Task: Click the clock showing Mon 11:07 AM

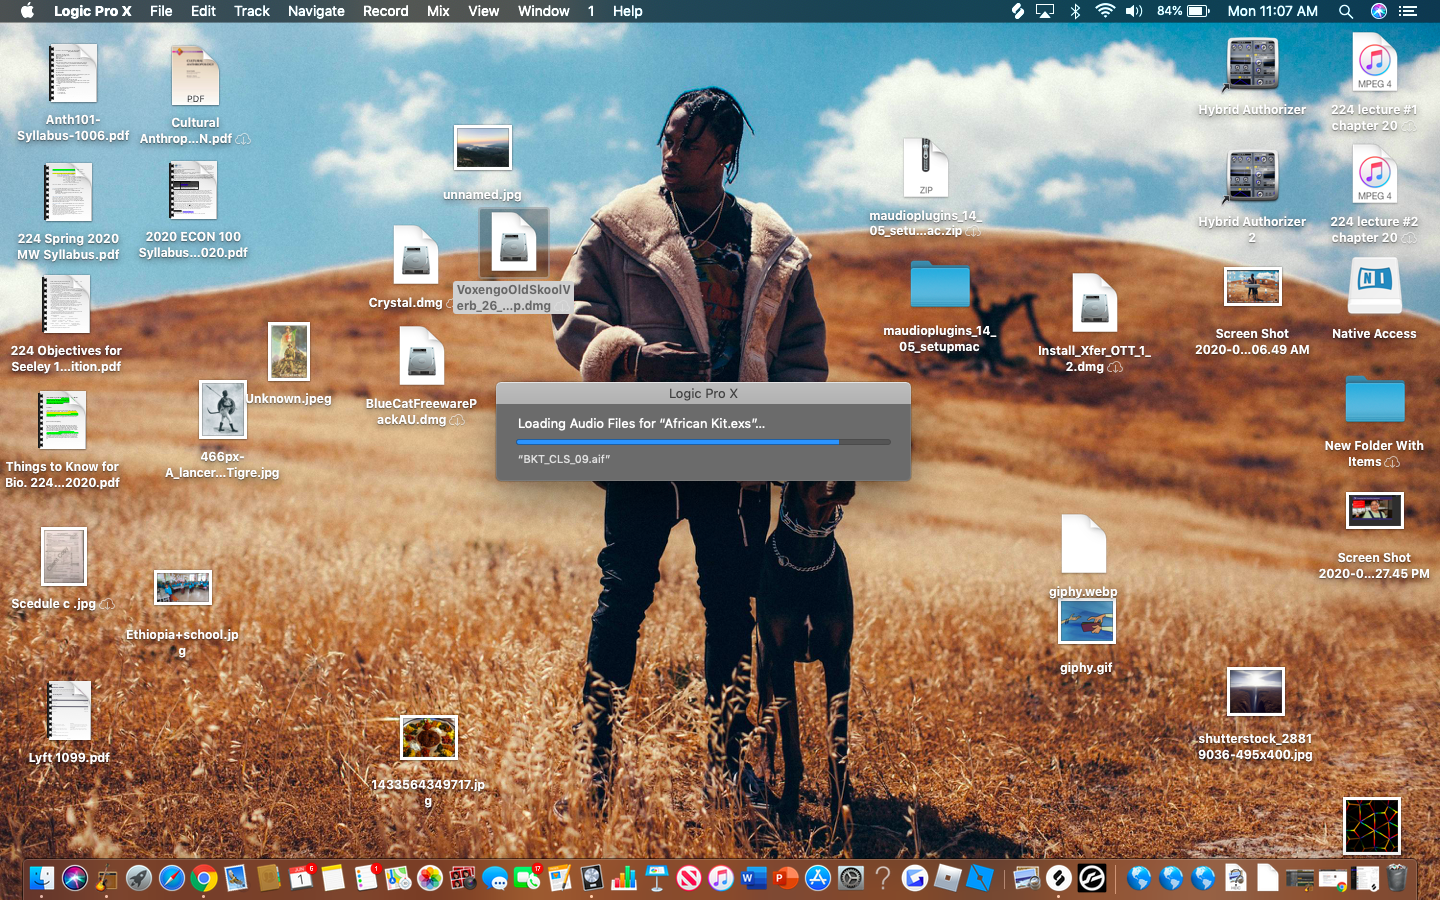Action: point(1272,11)
